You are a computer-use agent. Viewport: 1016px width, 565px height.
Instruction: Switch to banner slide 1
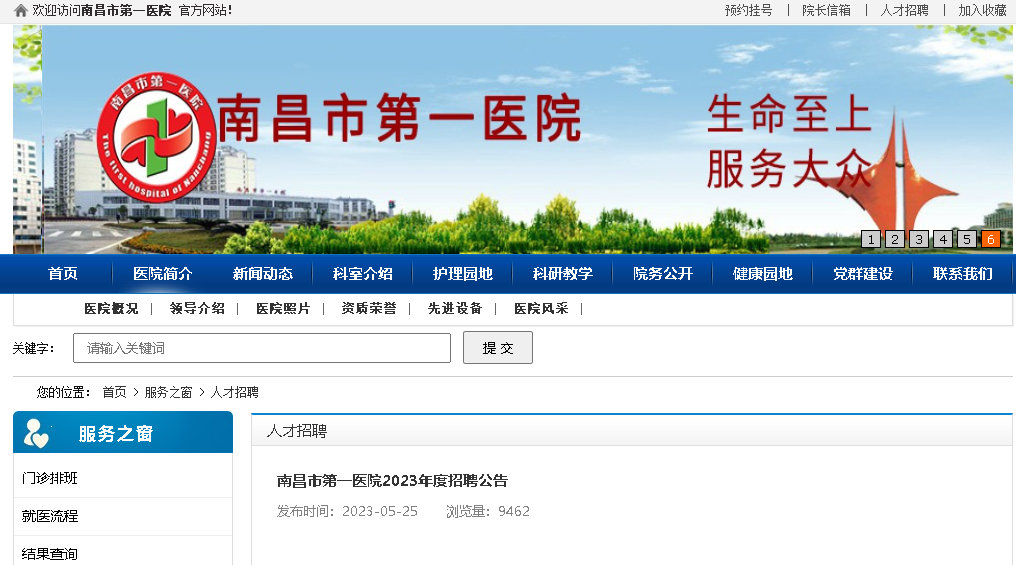pyautogui.click(x=871, y=239)
